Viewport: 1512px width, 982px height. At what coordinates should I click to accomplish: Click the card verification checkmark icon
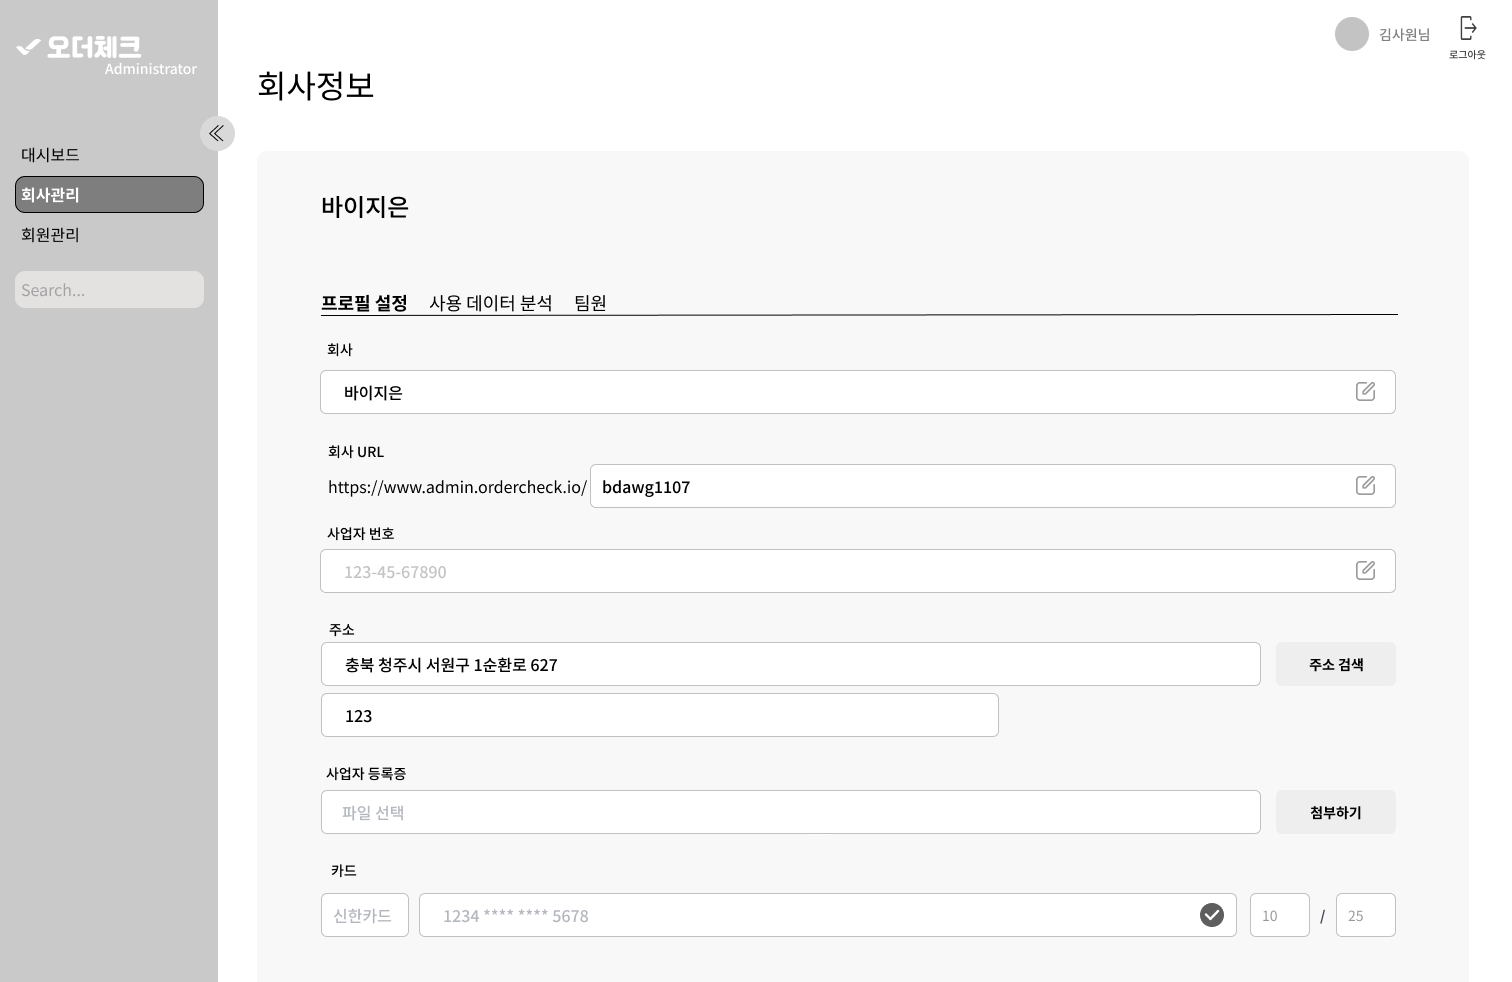click(1211, 915)
